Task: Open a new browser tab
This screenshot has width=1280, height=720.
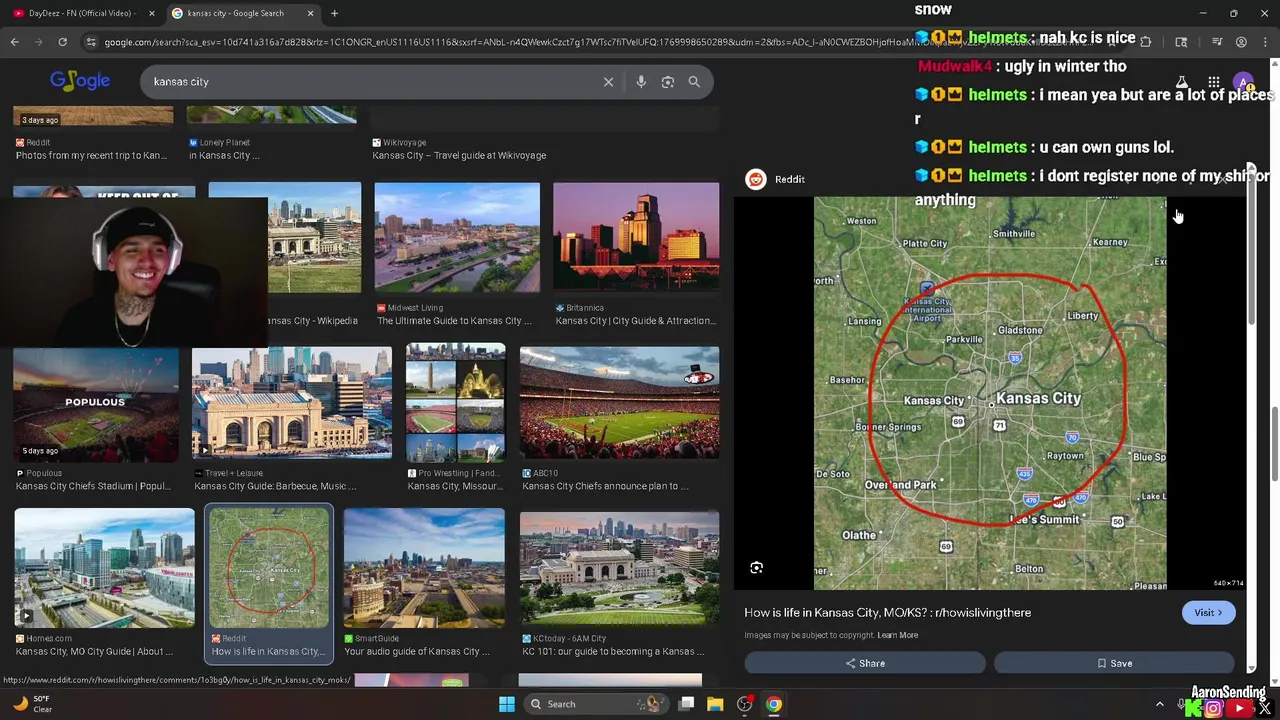Action: (x=334, y=13)
